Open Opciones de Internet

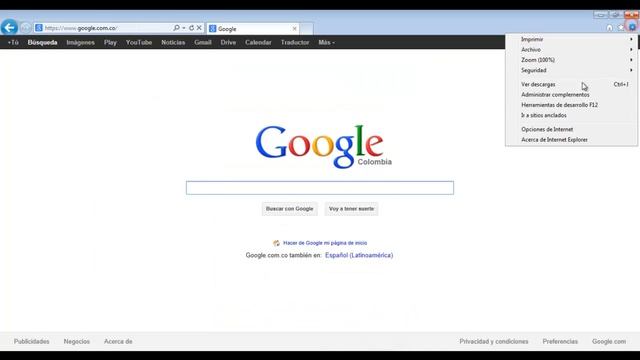tap(571, 129)
